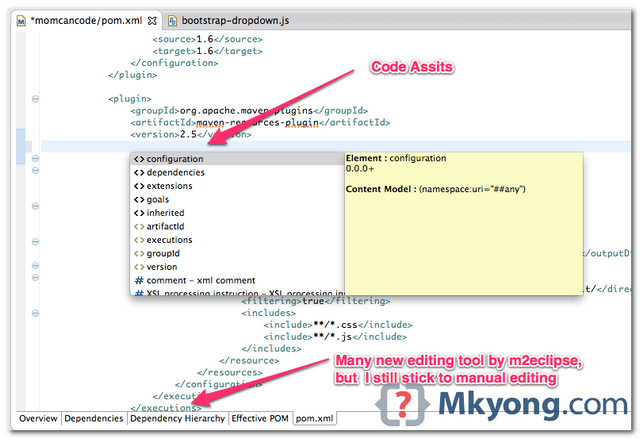Image resolution: width=640 pixels, height=439 pixels.
Task: Collapse the fold marker next to 'configuration' suggestion row
Action: [36, 158]
